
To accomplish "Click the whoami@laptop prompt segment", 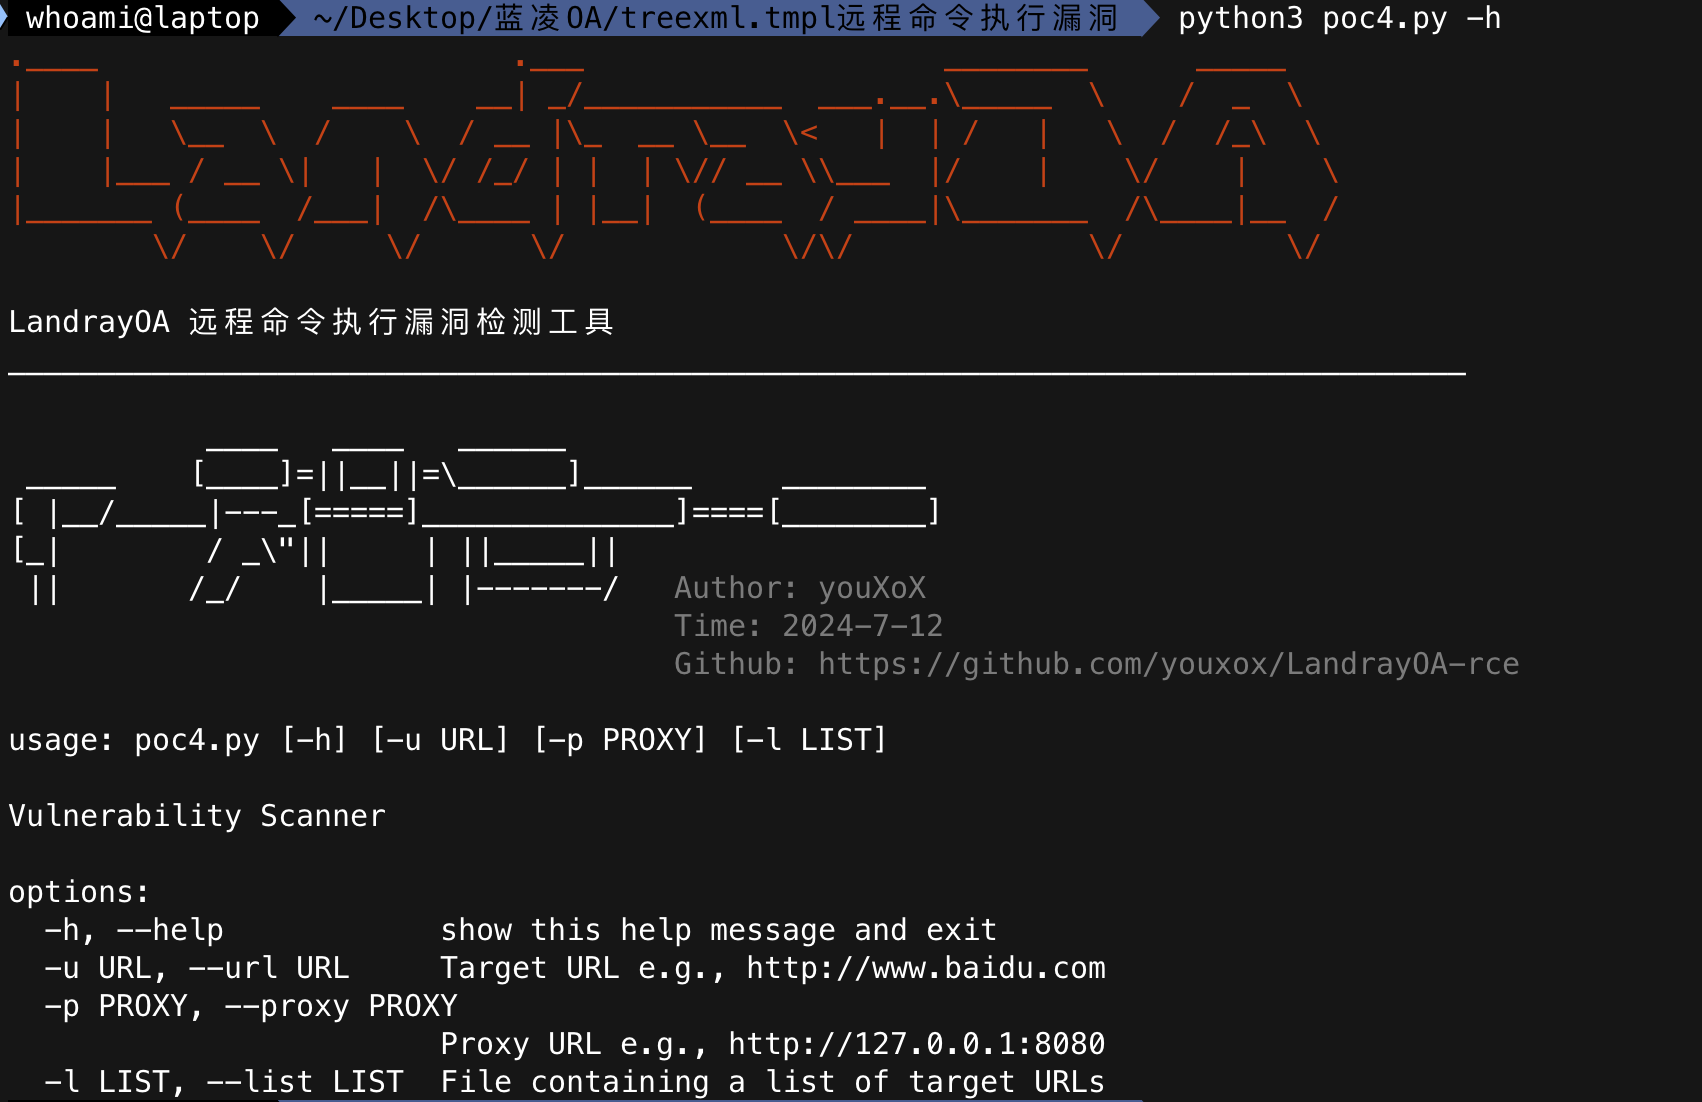I will click(142, 18).
